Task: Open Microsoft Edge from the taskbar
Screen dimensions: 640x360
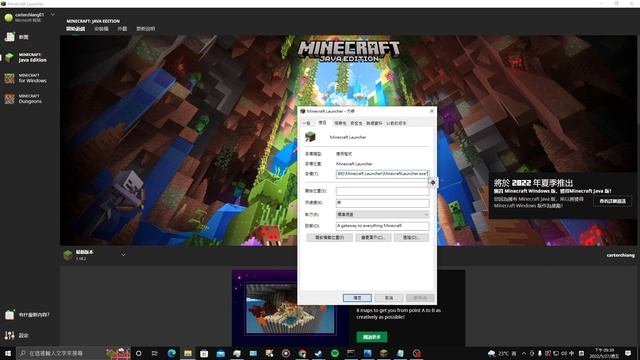Action: tap(171, 353)
